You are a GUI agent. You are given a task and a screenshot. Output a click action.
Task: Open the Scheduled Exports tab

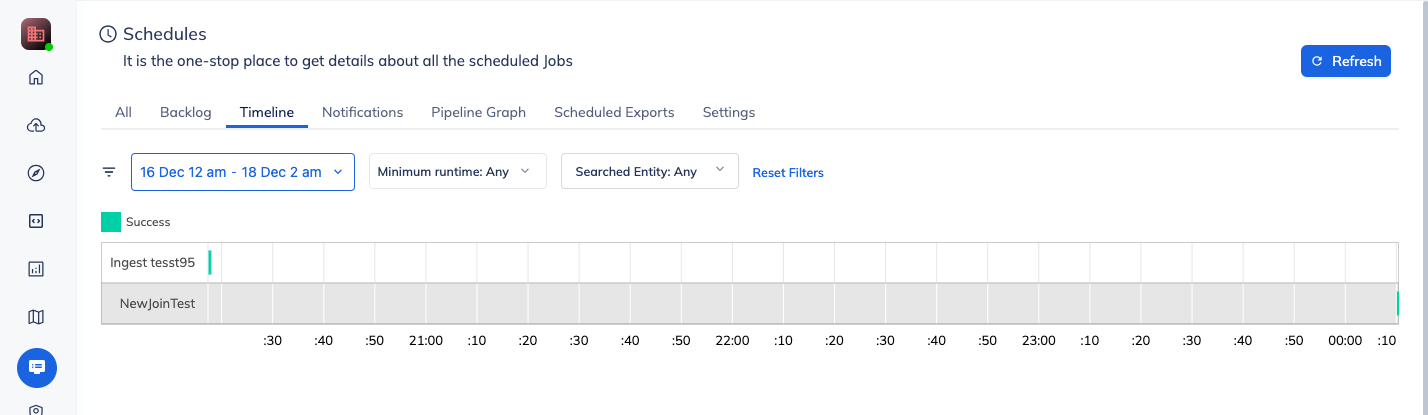(x=614, y=112)
